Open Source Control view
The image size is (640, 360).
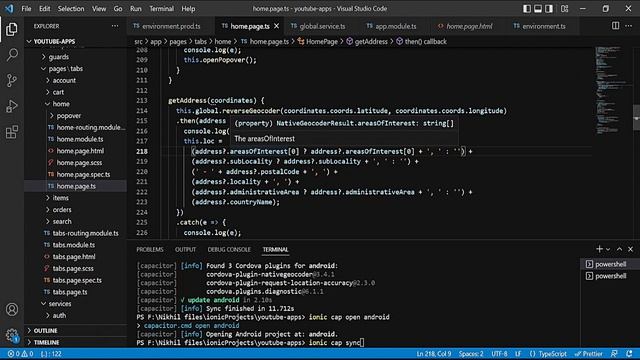12,80
